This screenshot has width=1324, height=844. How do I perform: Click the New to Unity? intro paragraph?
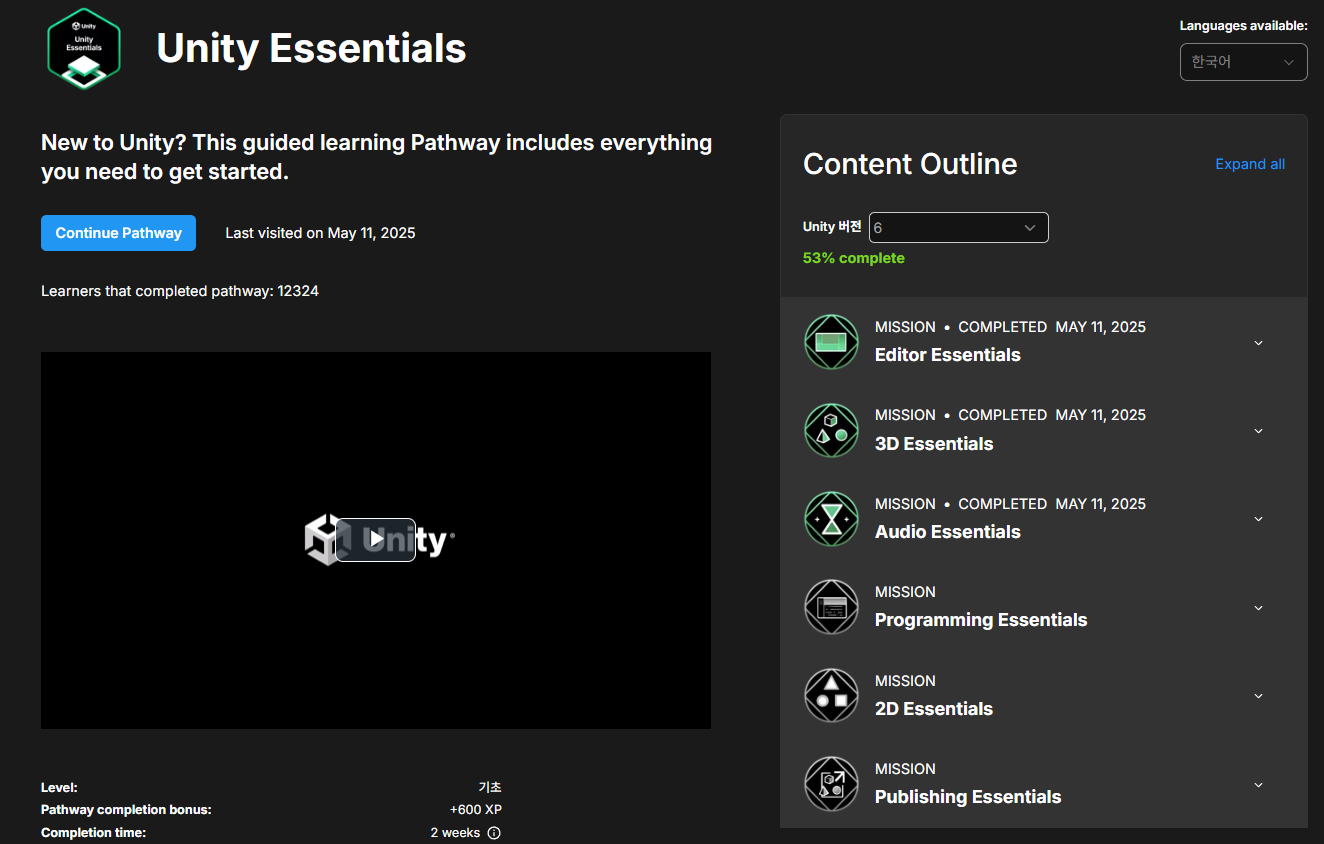pos(376,157)
